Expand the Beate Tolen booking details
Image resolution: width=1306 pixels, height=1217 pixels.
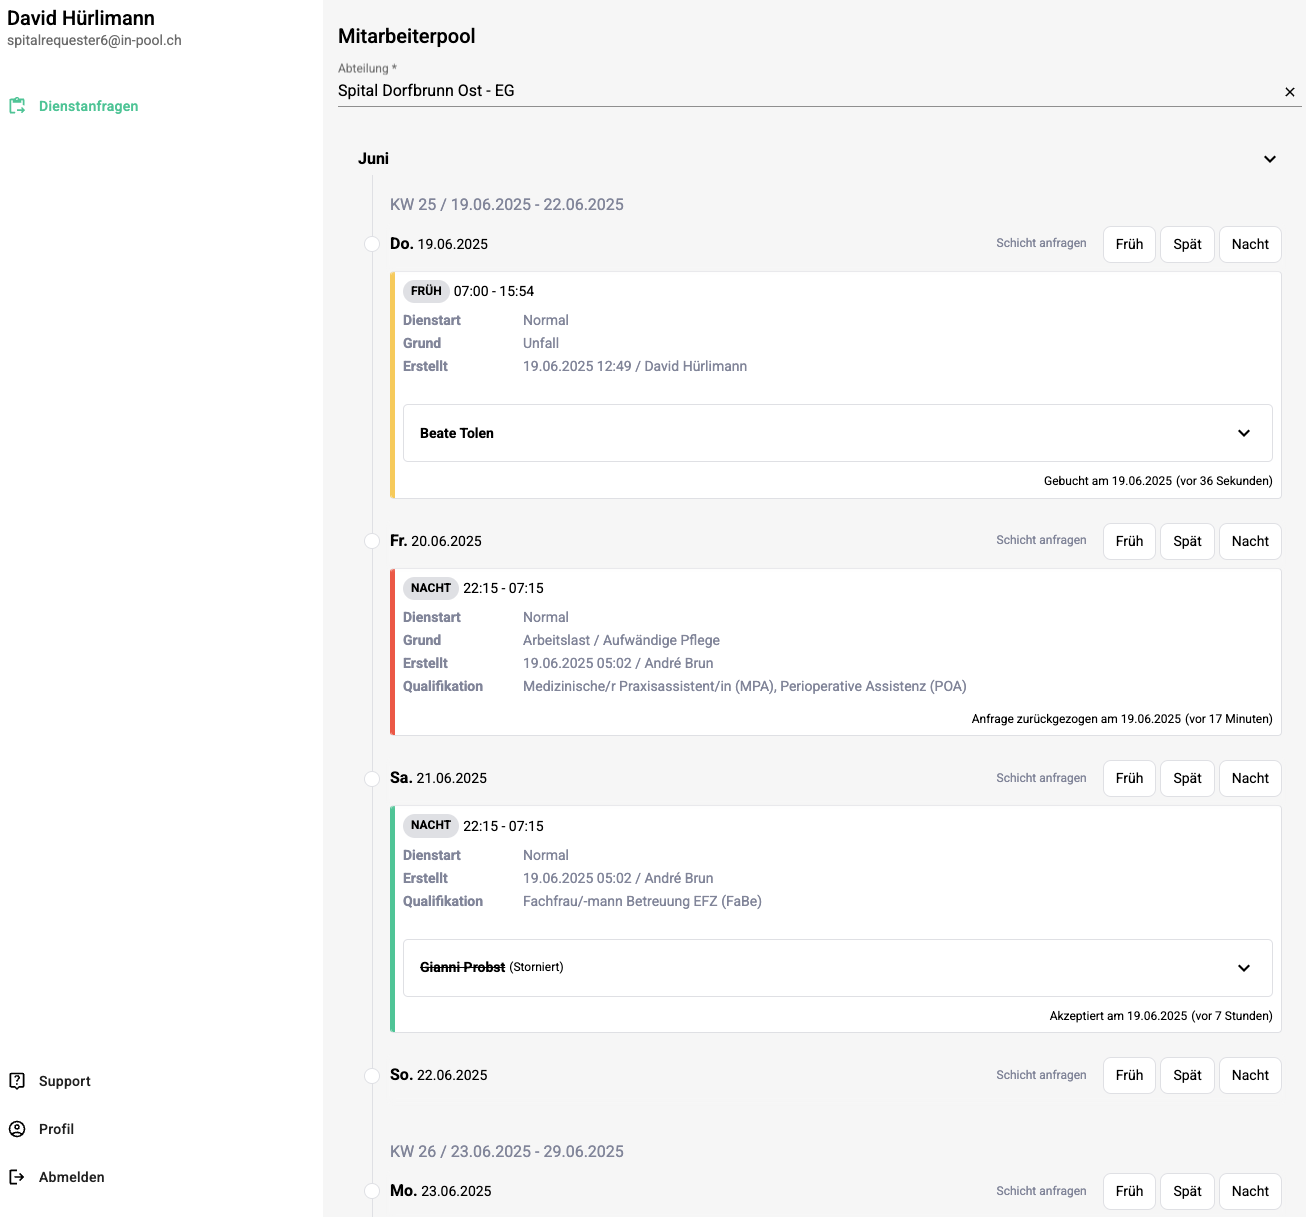1244,433
